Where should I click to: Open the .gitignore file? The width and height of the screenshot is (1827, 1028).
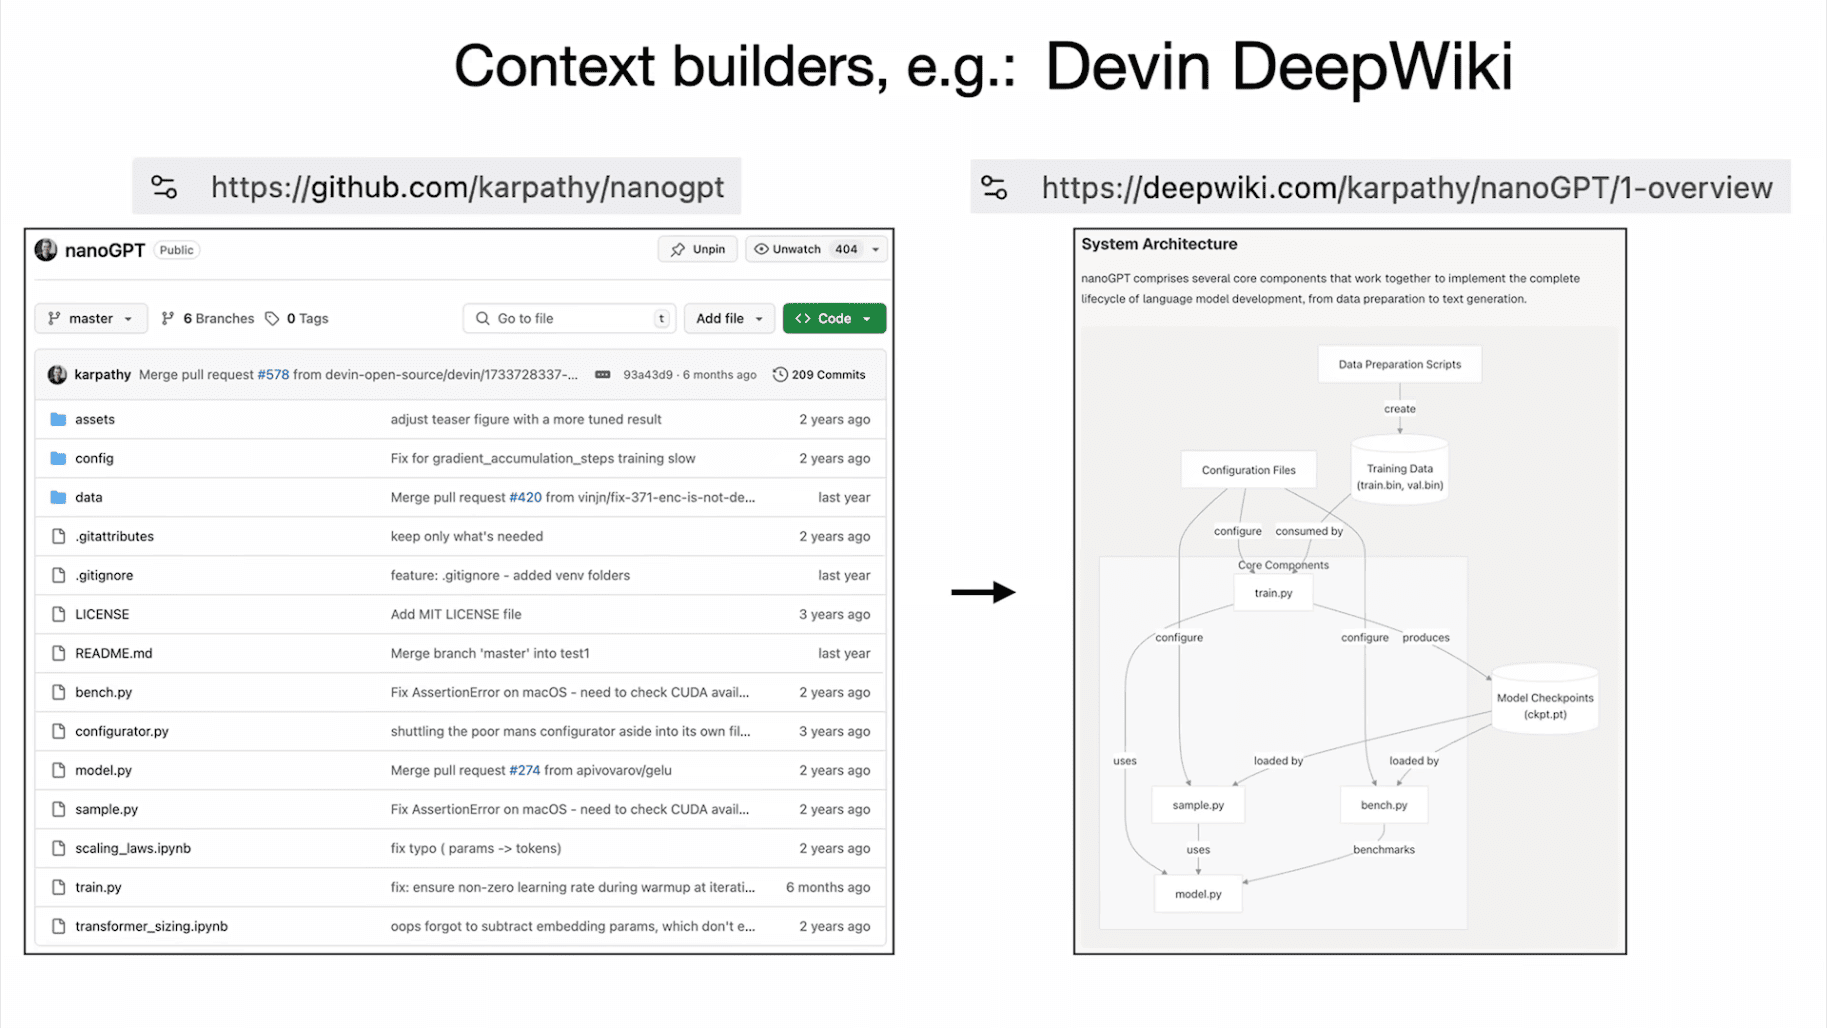click(104, 575)
